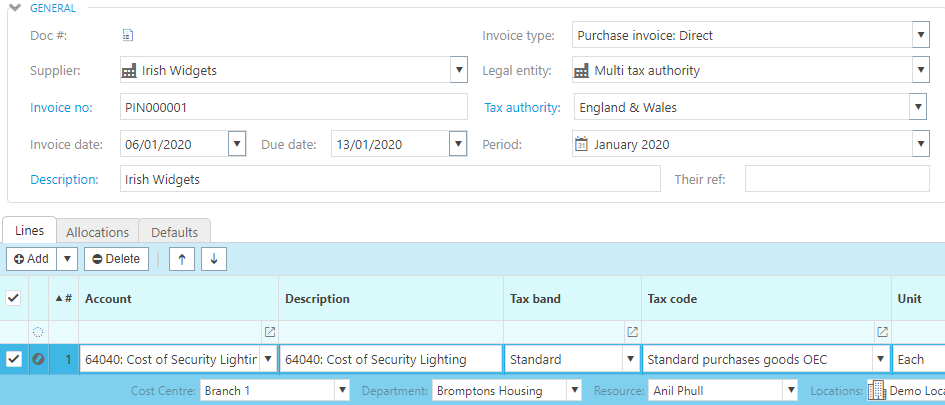The width and height of the screenshot is (945, 405).
Task: Switch to the Allocations tab
Action: coord(98,232)
